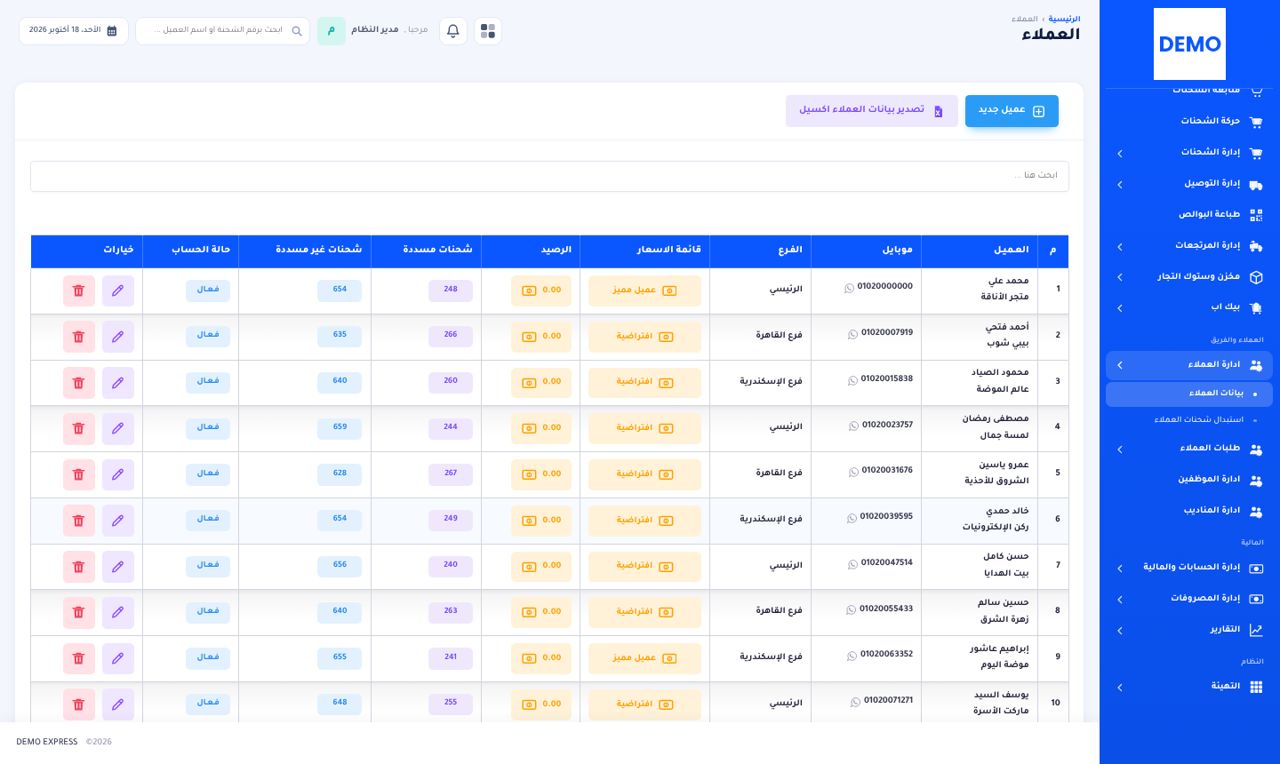Edit customer إبراهيم عاشور row
This screenshot has height=764, width=1280.
pos(118,658)
